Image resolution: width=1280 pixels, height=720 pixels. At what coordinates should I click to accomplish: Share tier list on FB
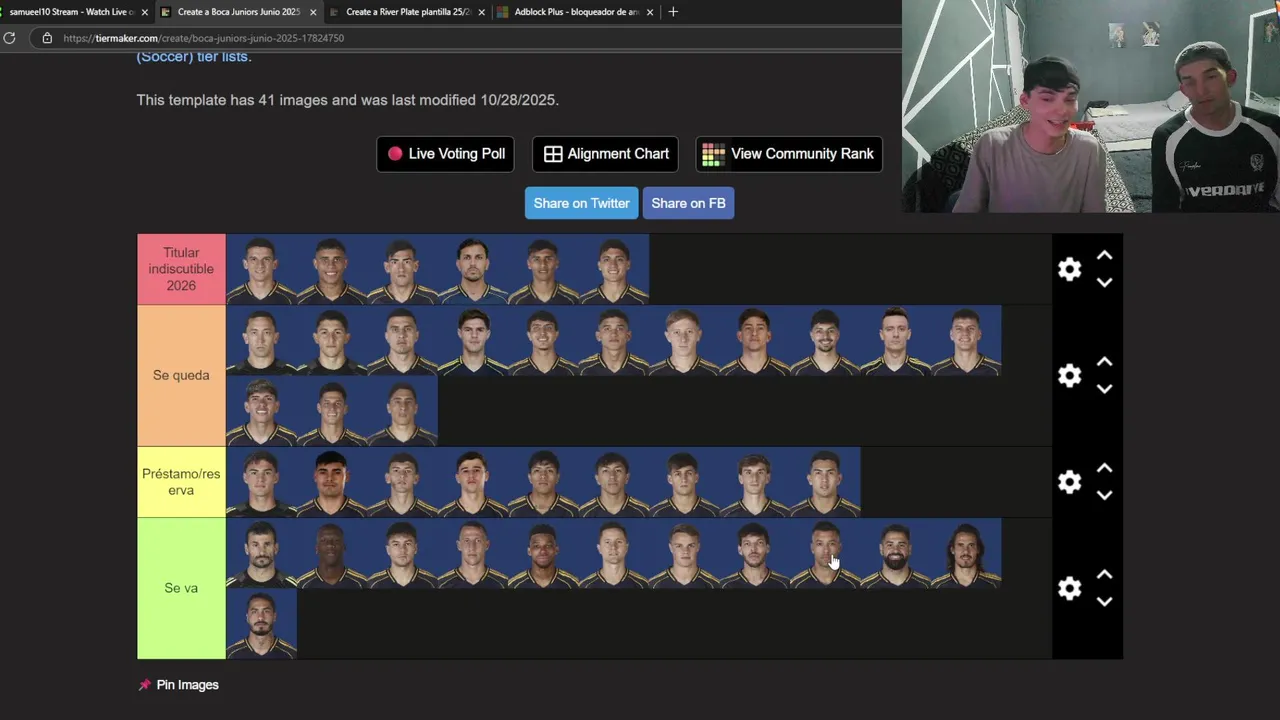[688, 203]
